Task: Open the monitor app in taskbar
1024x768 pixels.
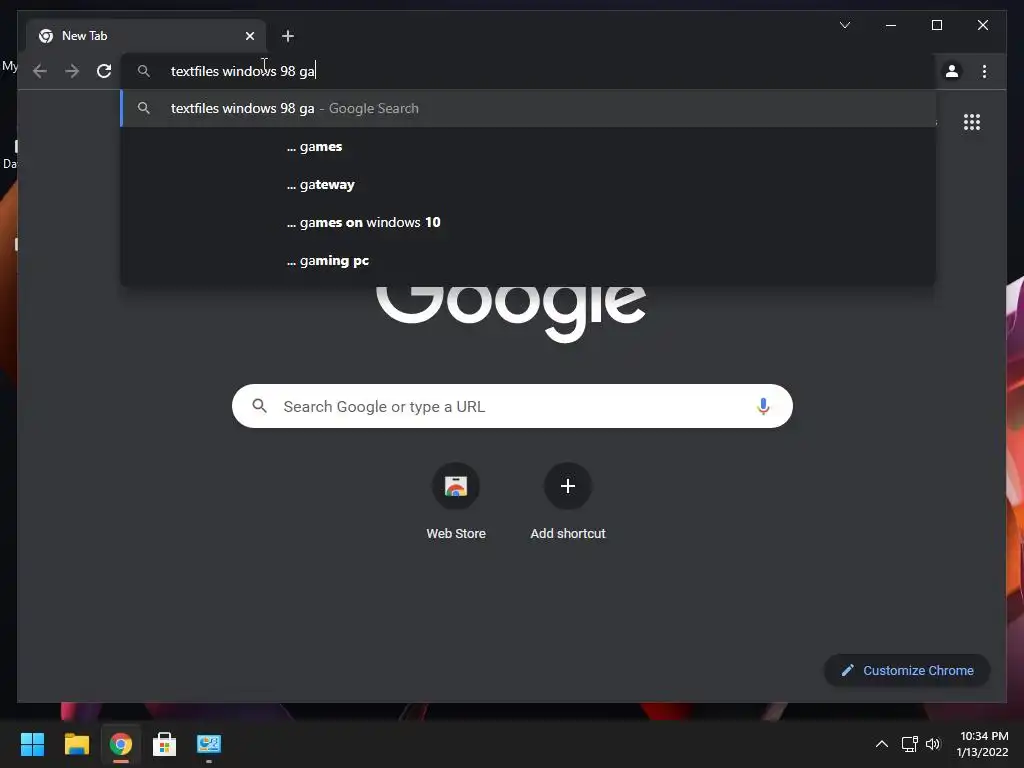Action: click(x=209, y=744)
